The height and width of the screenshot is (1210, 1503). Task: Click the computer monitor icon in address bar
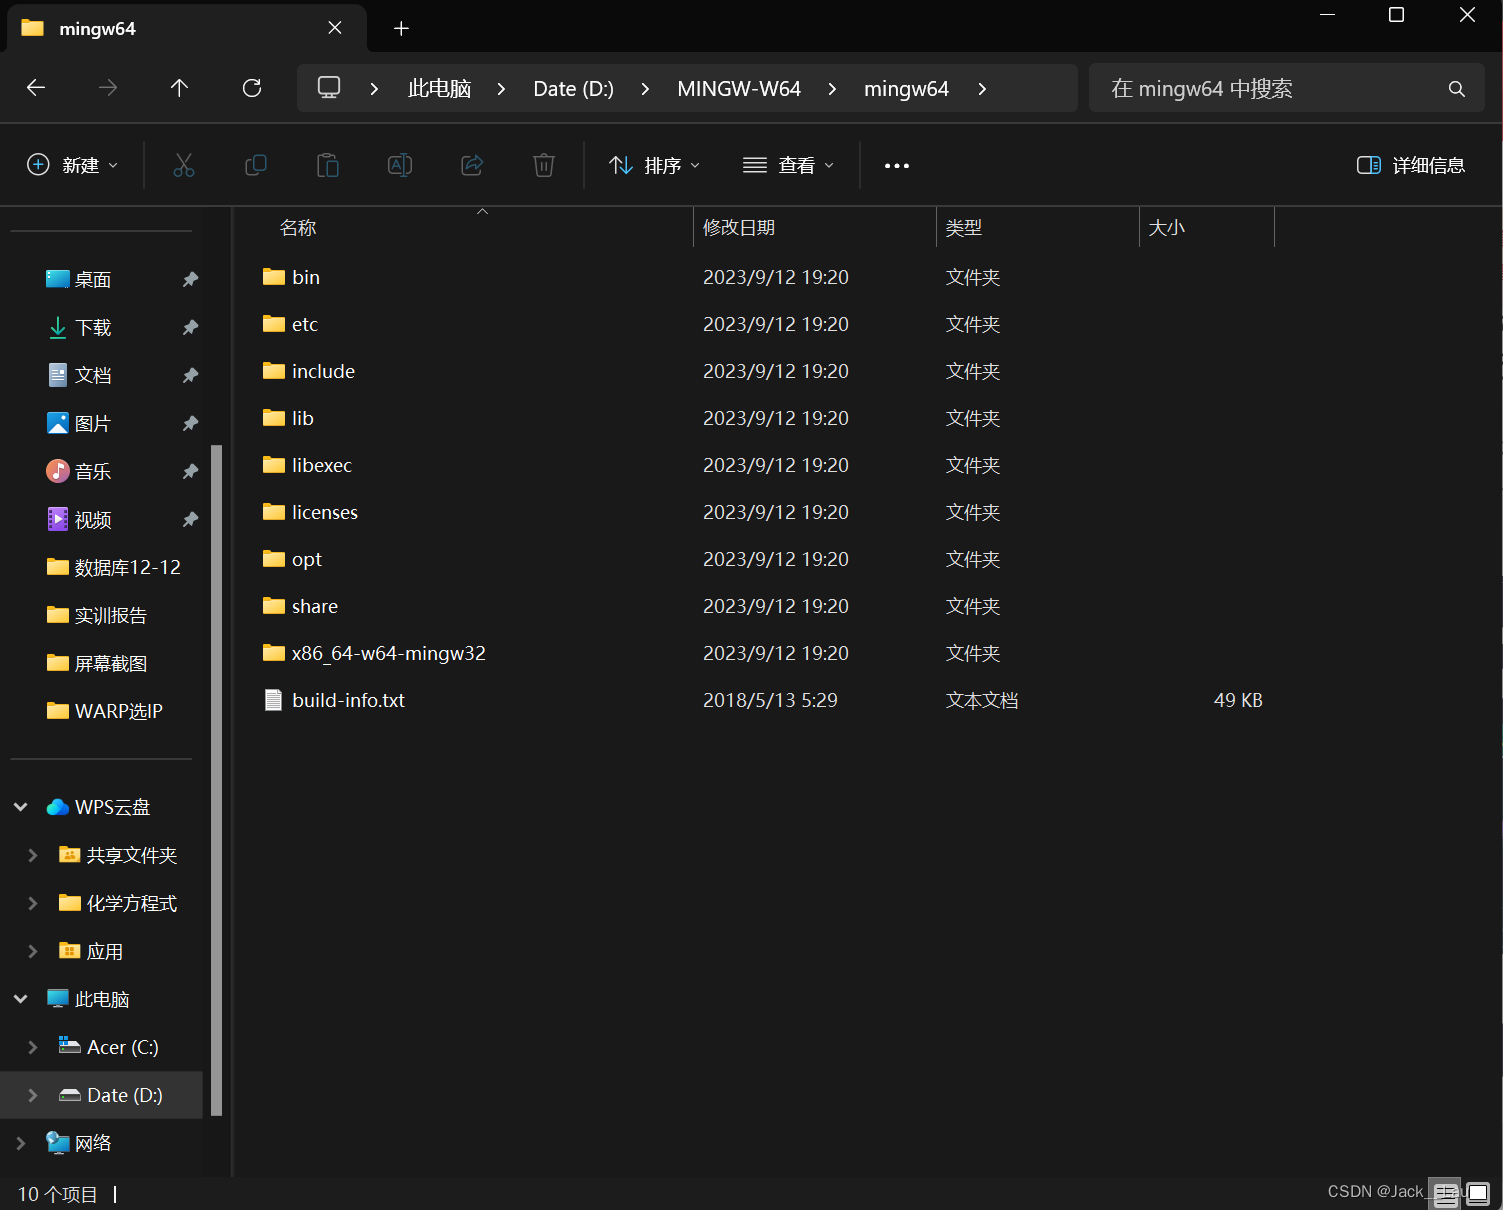329,88
